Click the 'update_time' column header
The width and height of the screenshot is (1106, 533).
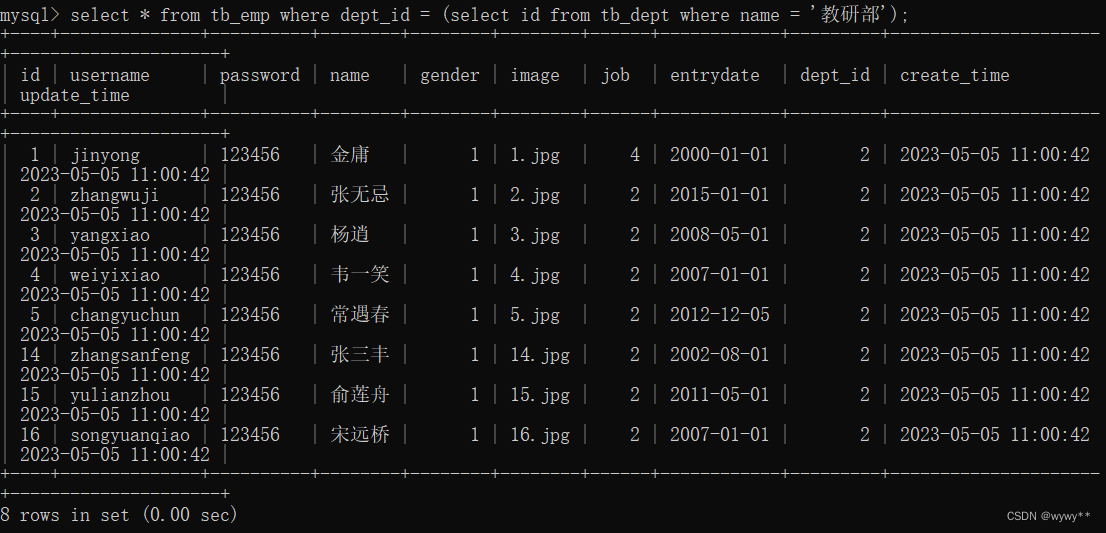point(75,95)
